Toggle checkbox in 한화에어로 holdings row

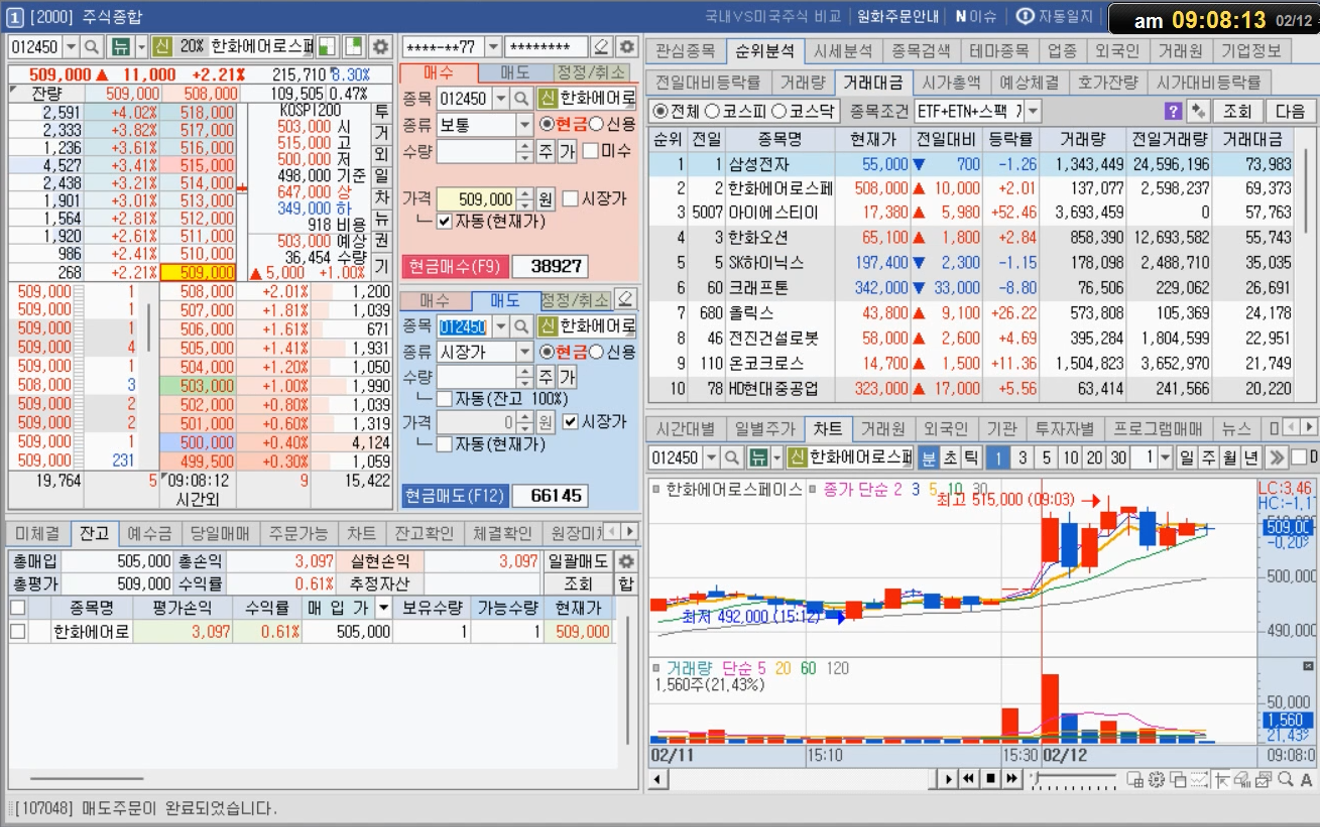coord(18,632)
